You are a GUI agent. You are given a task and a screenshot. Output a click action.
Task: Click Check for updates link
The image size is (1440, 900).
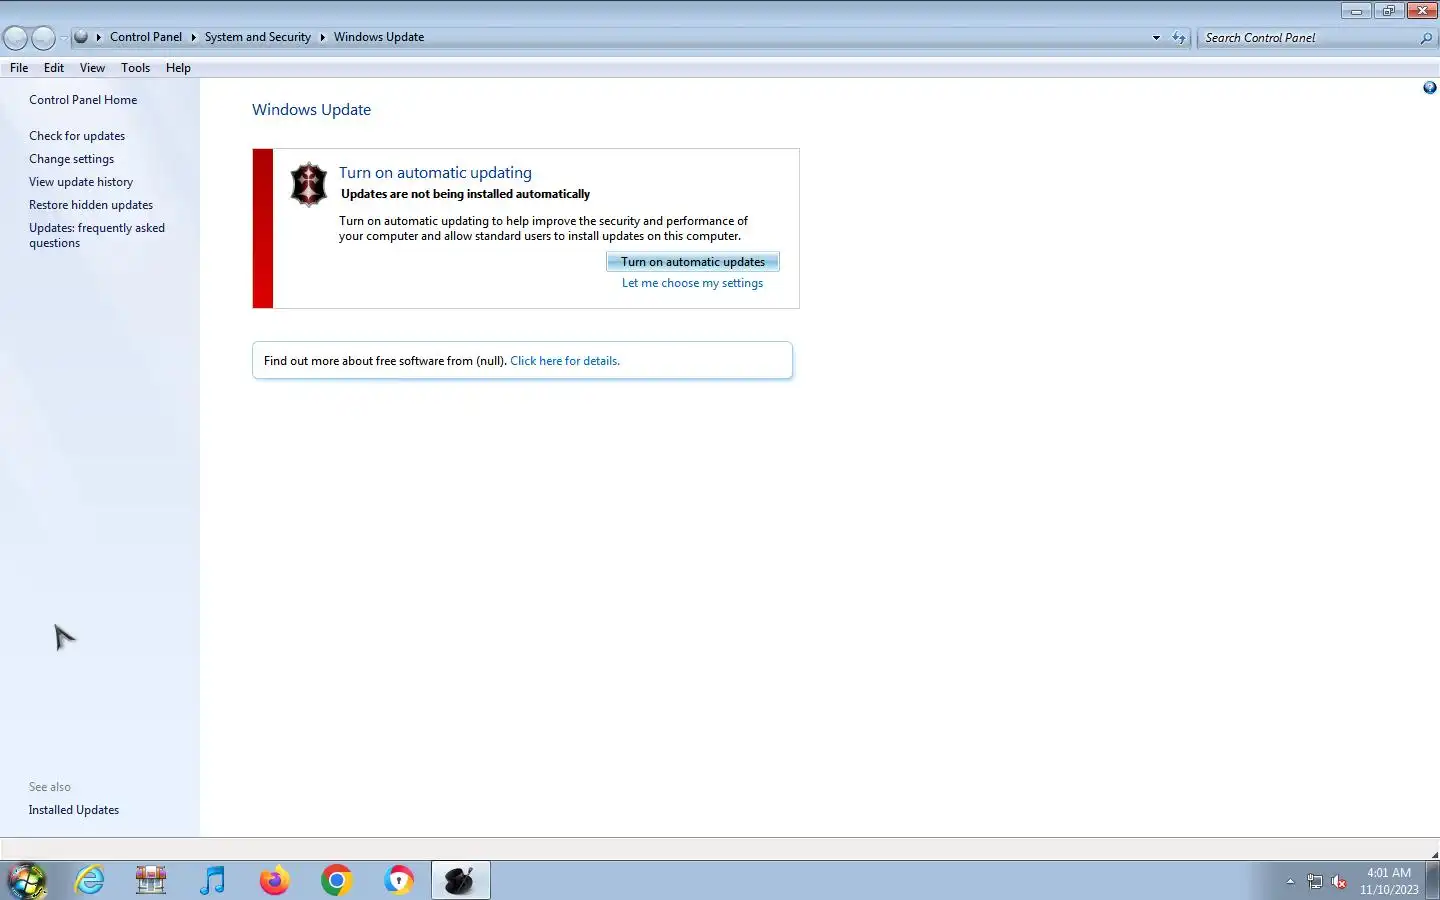(x=77, y=136)
